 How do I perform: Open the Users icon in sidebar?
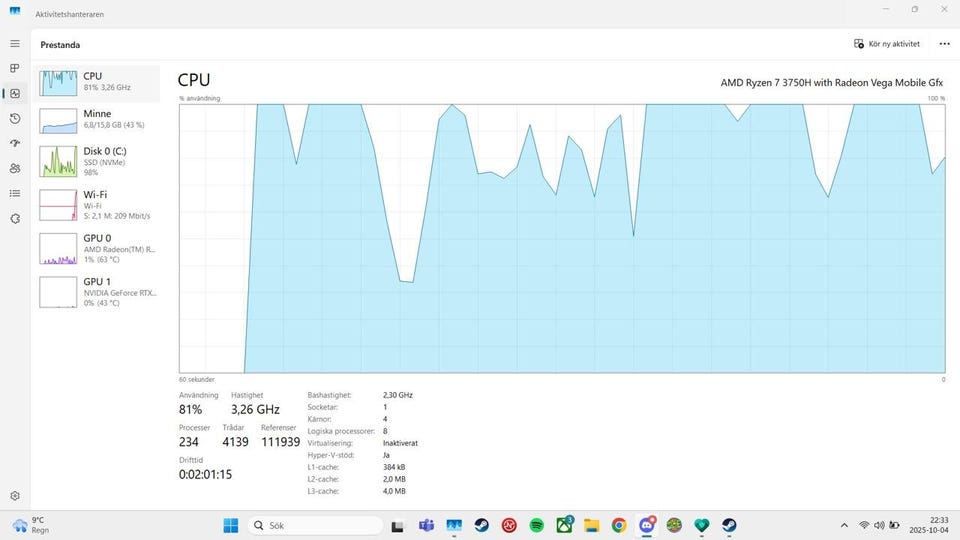point(15,168)
